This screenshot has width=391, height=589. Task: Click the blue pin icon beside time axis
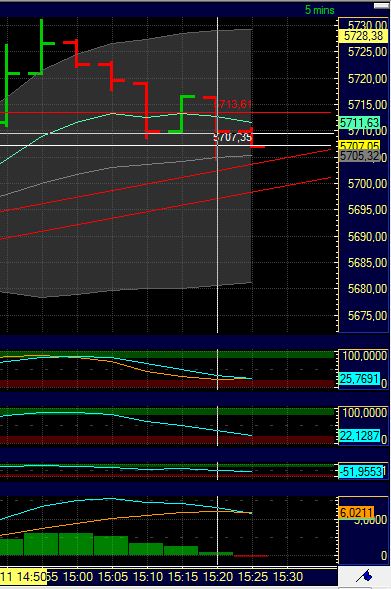(364, 575)
